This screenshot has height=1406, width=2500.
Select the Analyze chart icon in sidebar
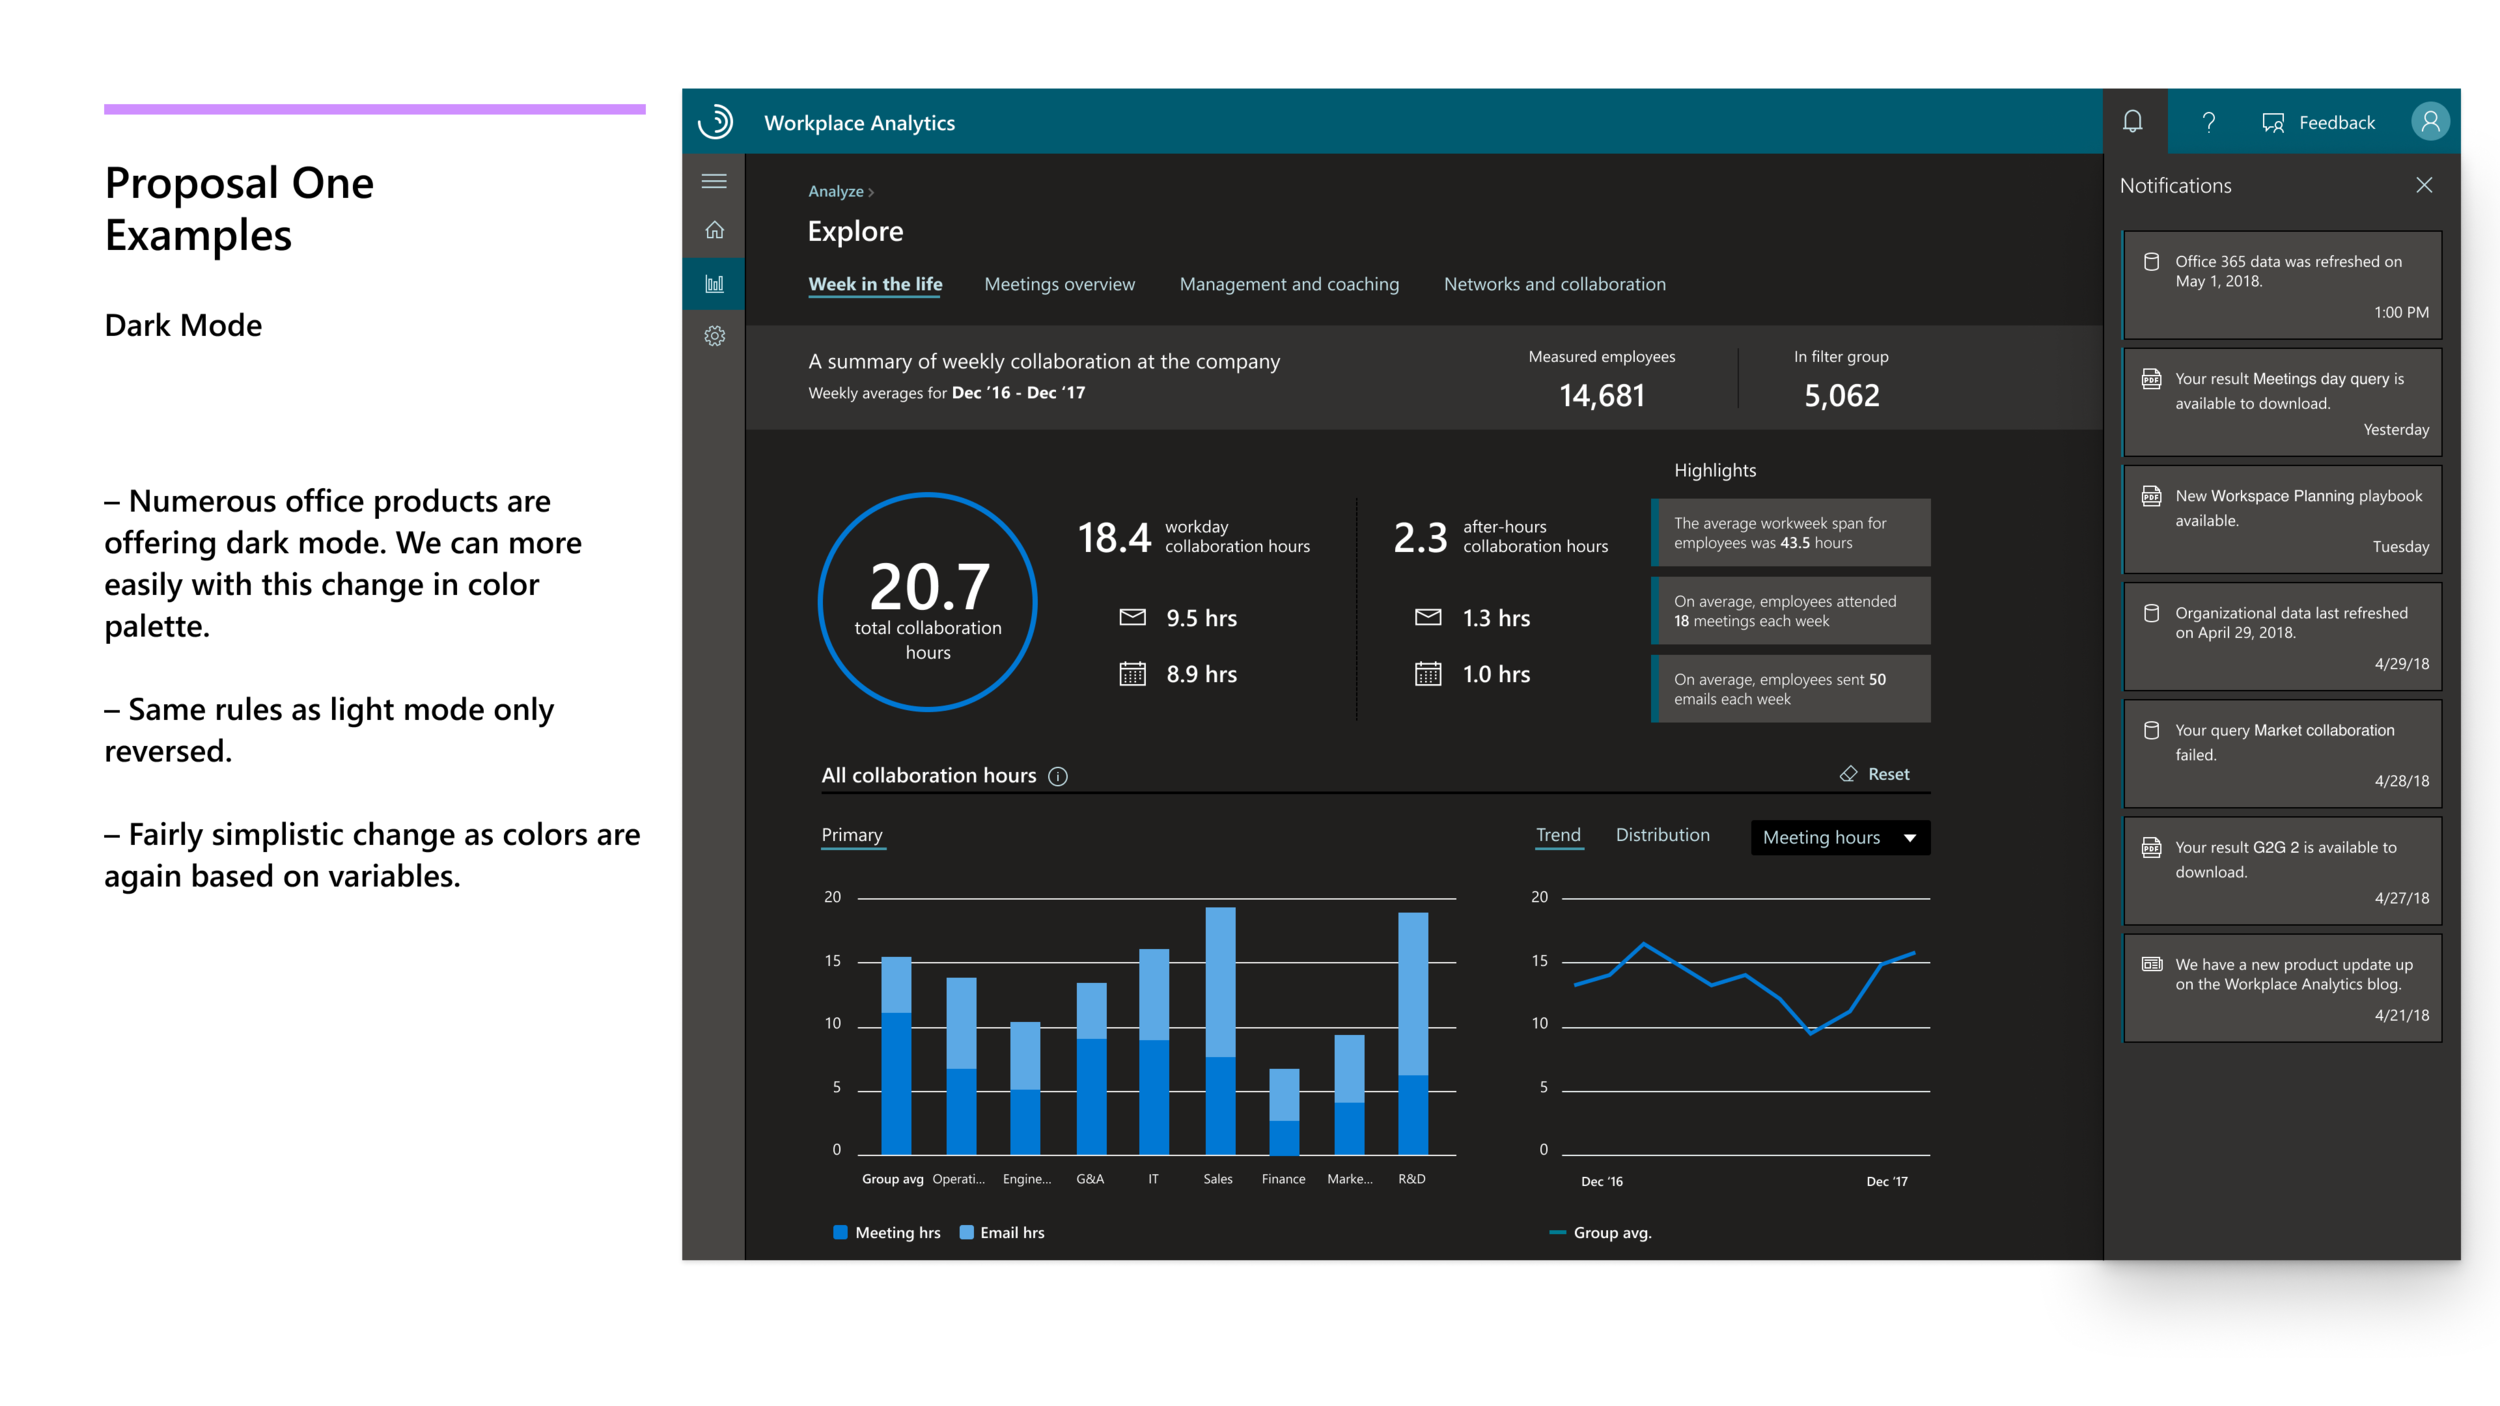[714, 284]
